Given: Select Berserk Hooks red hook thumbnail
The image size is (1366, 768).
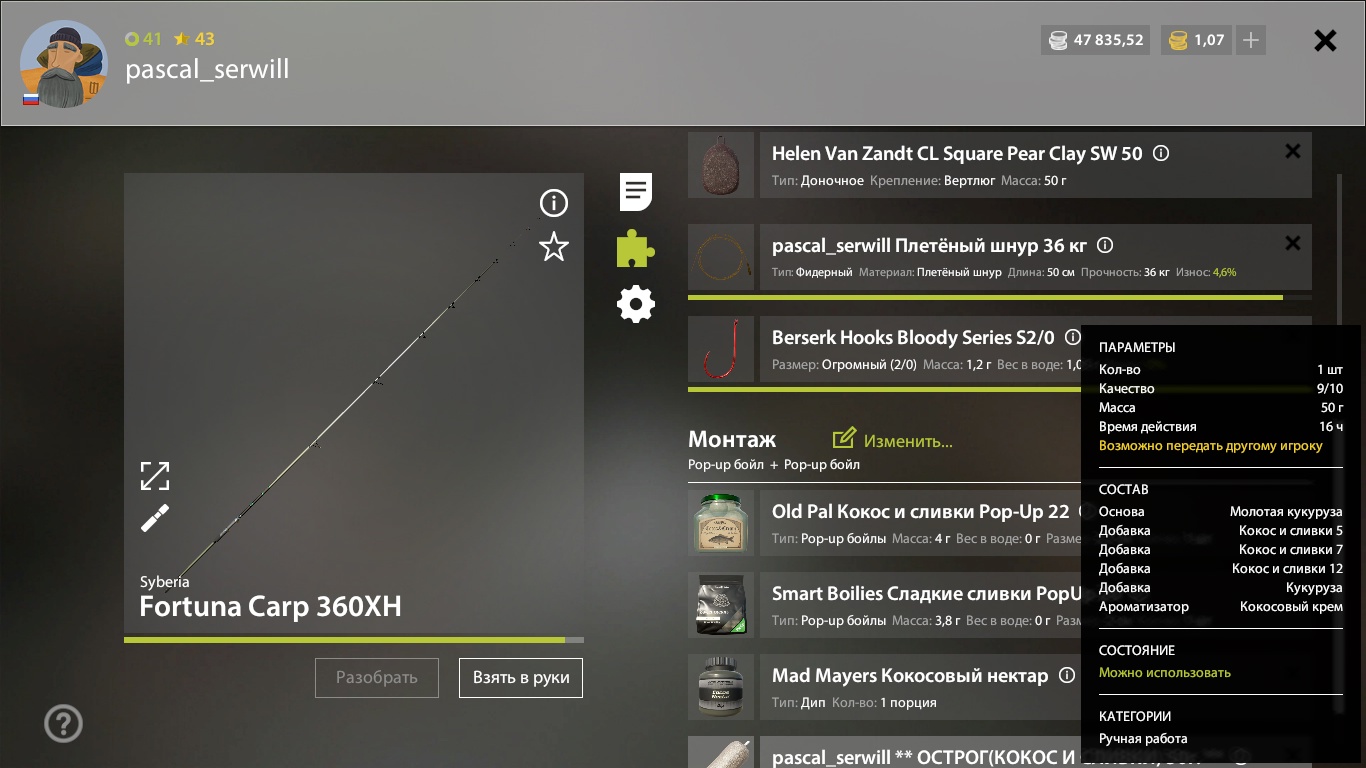Looking at the screenshot, I should point(721,349).
